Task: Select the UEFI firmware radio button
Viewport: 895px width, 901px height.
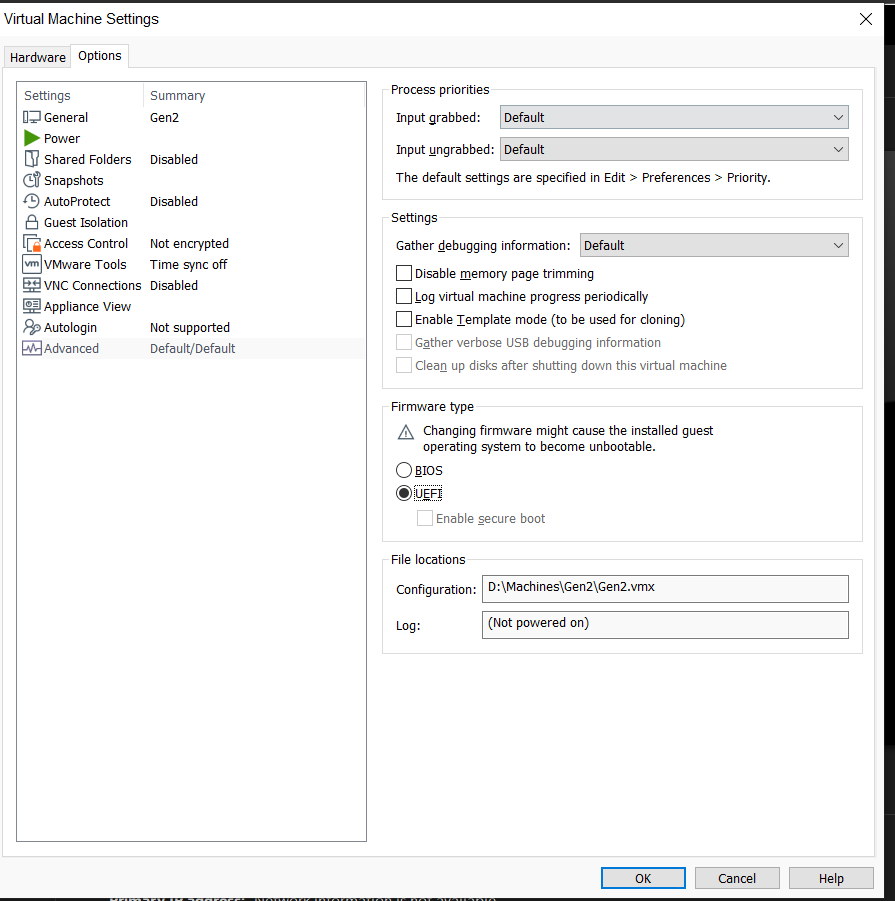Action: coord(404,493)
